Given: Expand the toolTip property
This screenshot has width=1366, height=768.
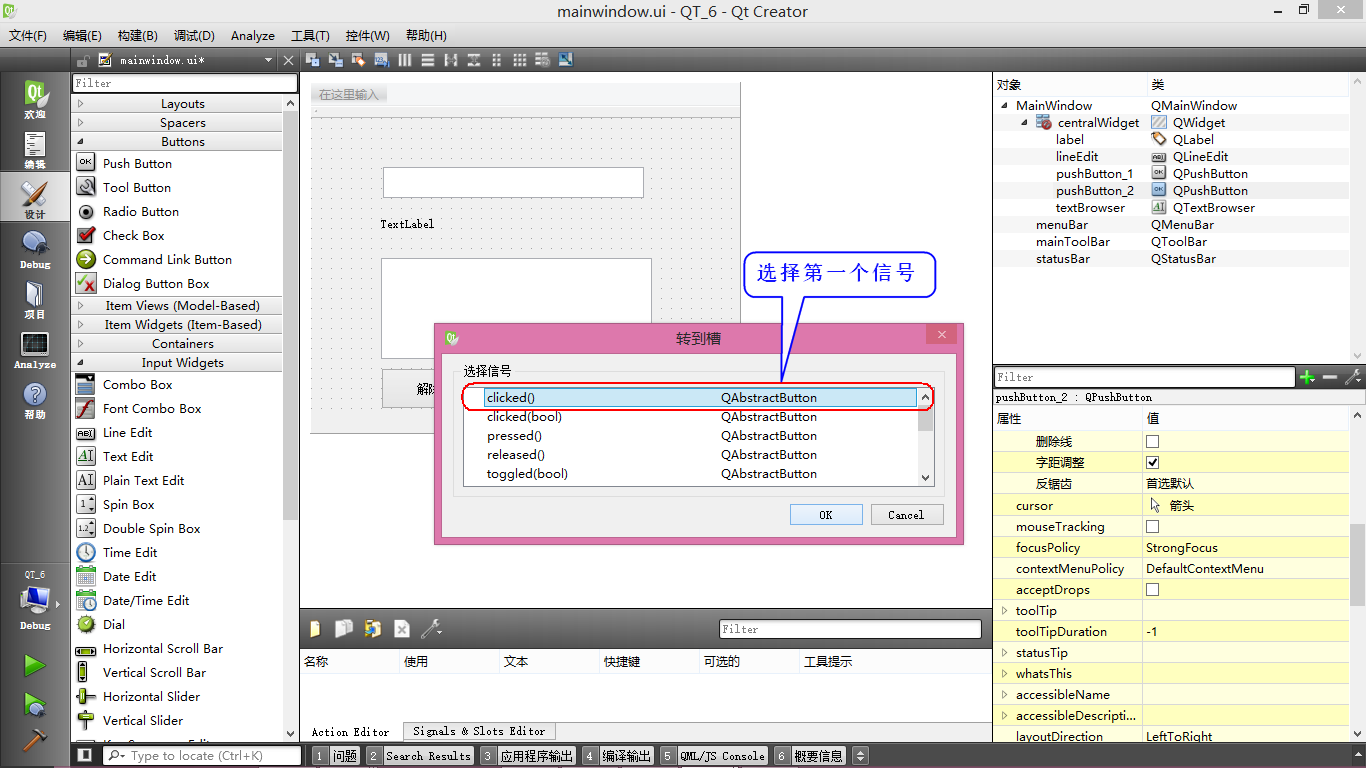Looking at the screenshot, I should [x=1004, y=610].
